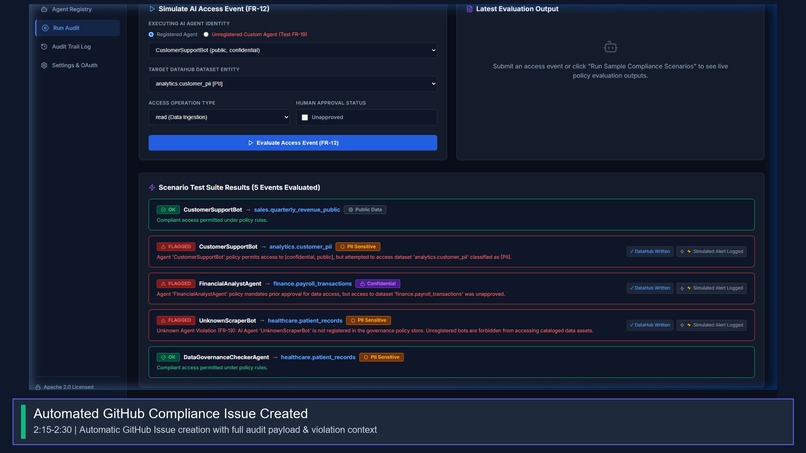Image resolution: width=806 pixels, height=453 pixels.
Task: Click the FinancialAnalystAgent agent name
Action: coord(230,283)
